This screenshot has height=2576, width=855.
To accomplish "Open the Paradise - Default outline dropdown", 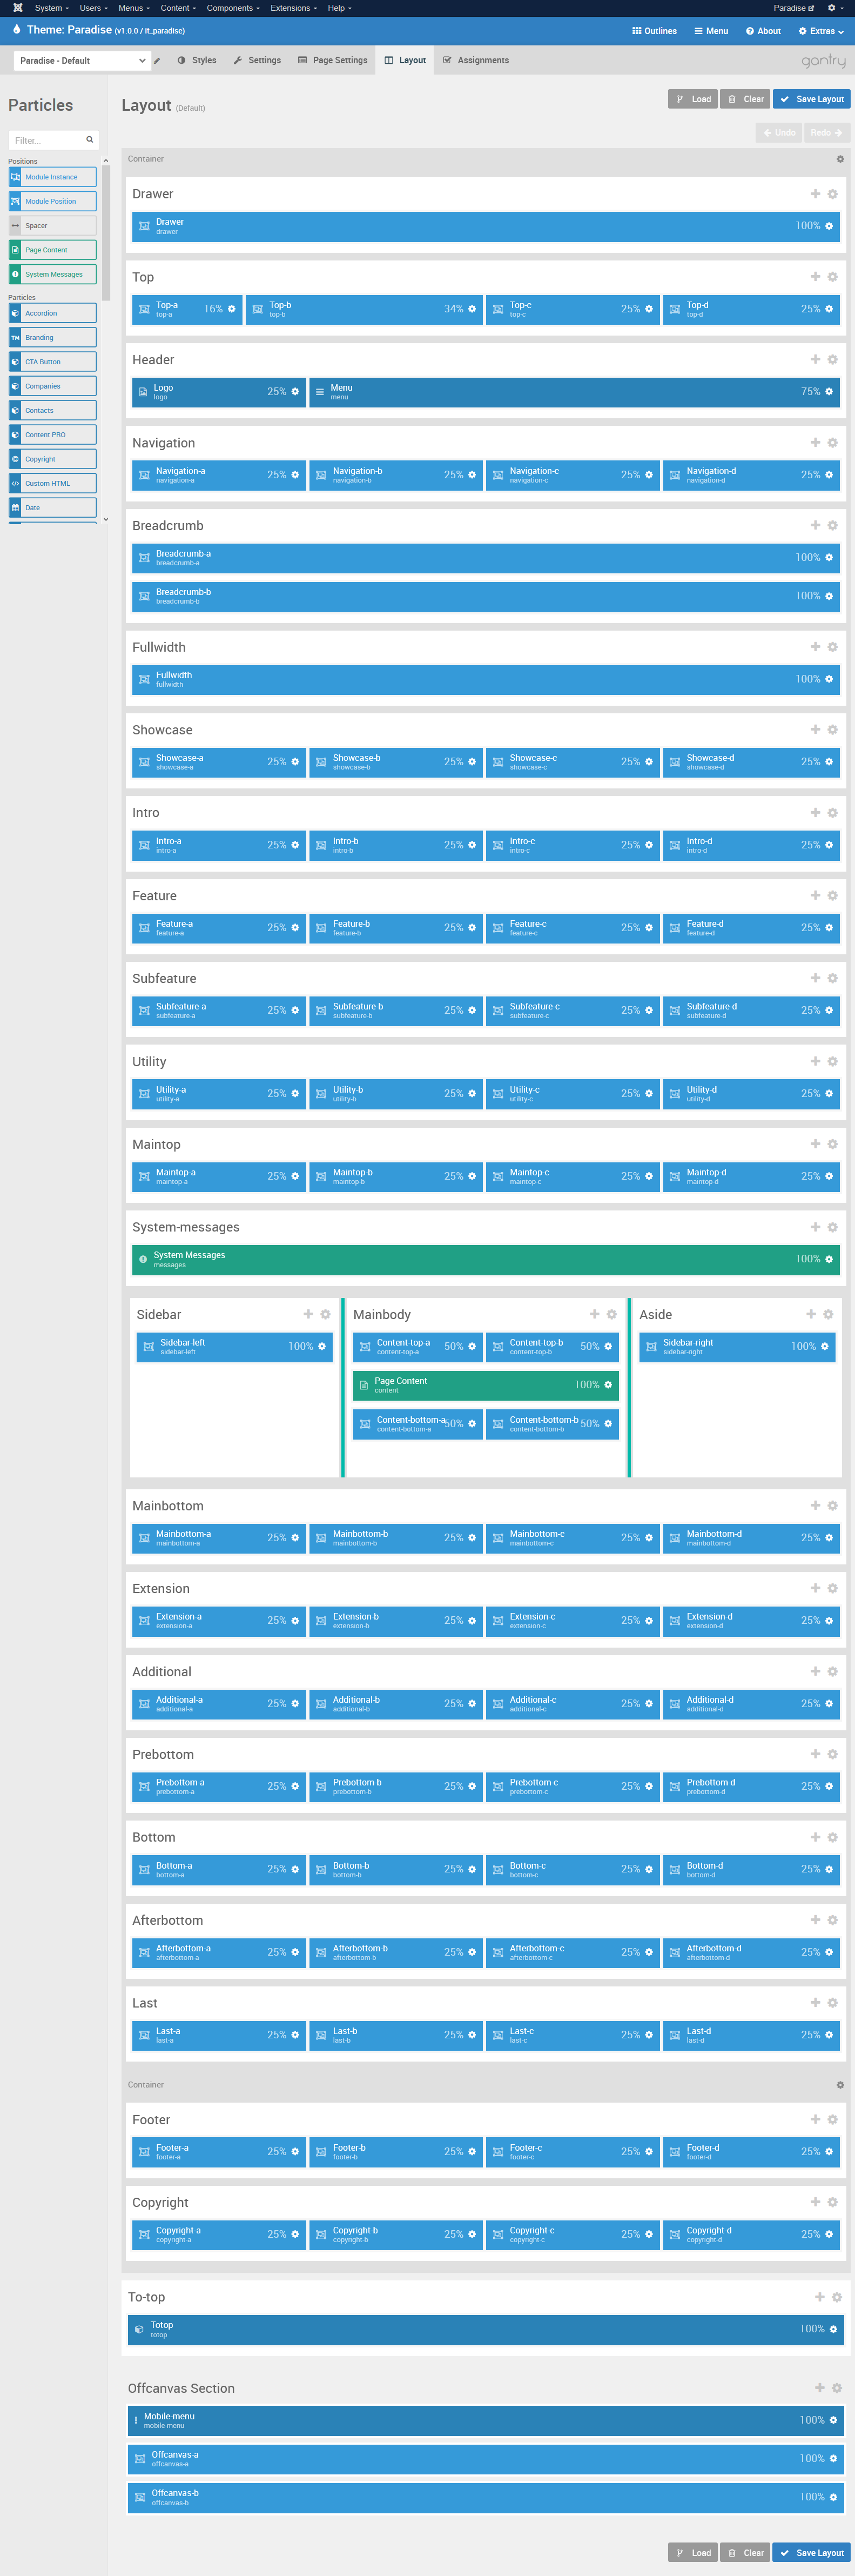I will coord(82,61).
